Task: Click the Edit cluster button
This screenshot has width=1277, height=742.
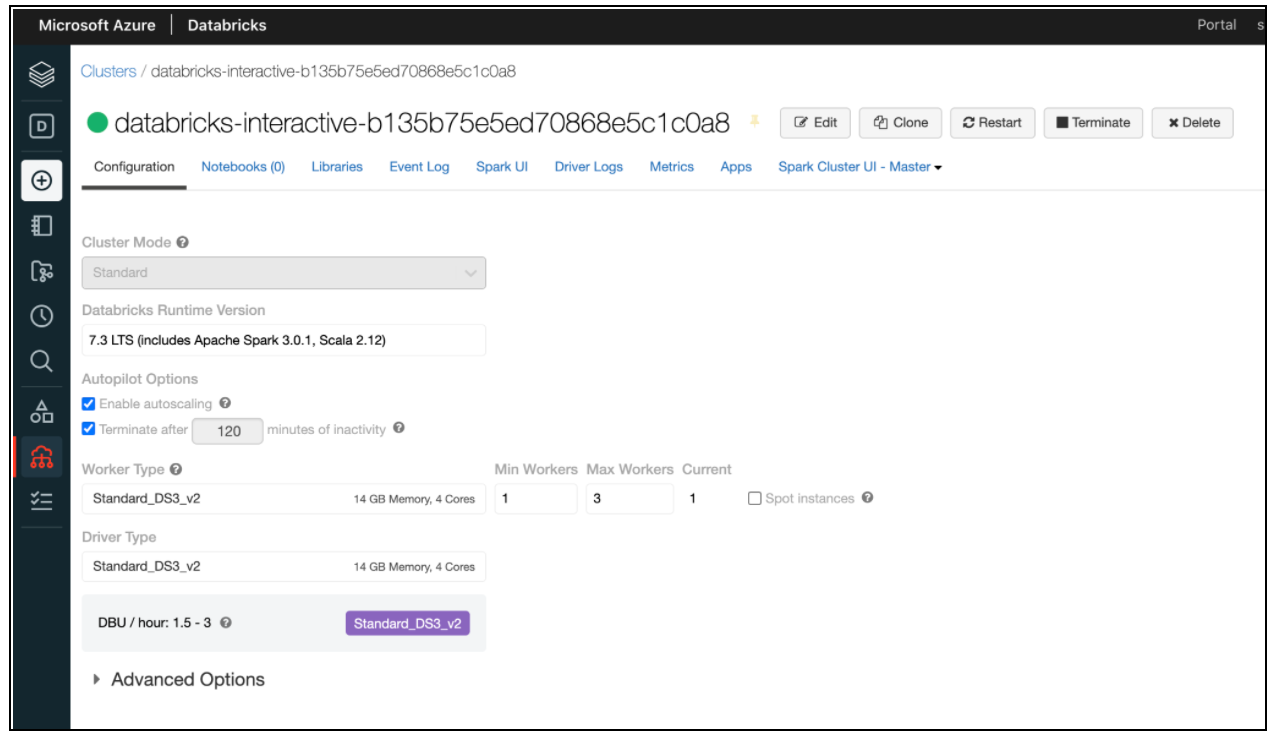Action: [x=815, y=123]
